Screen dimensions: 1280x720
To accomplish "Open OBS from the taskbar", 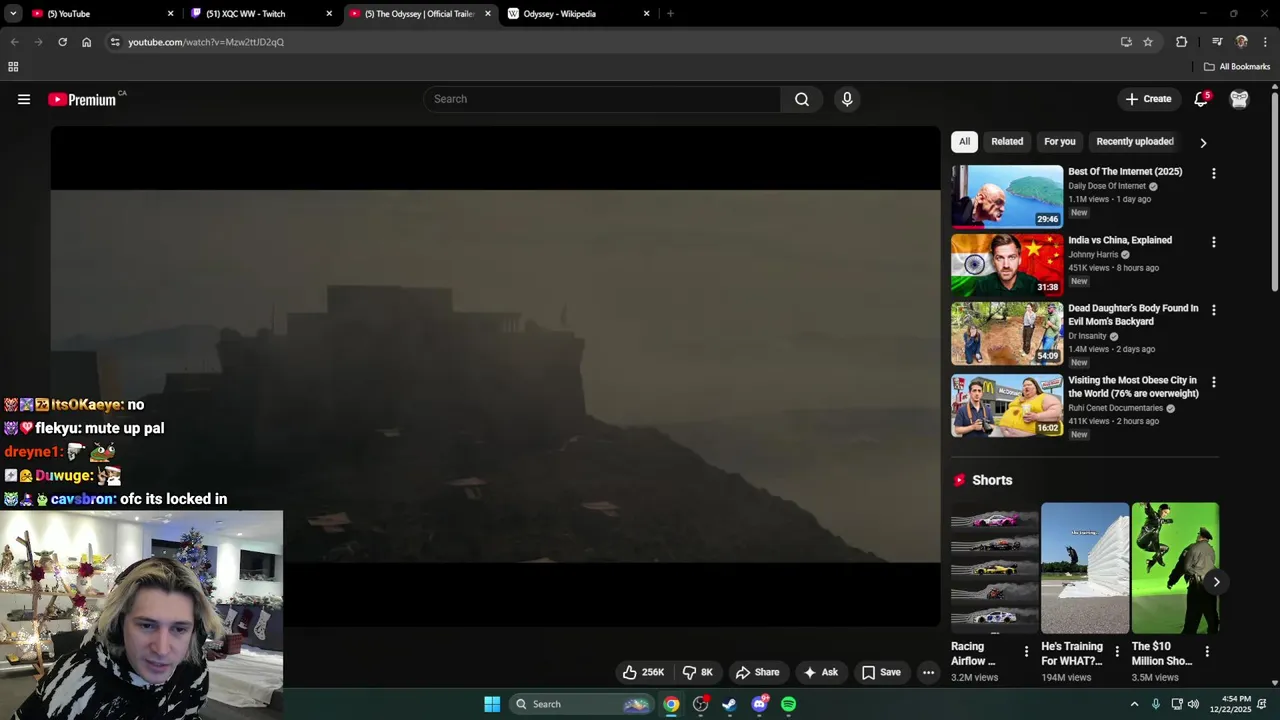I will point(701,704).
